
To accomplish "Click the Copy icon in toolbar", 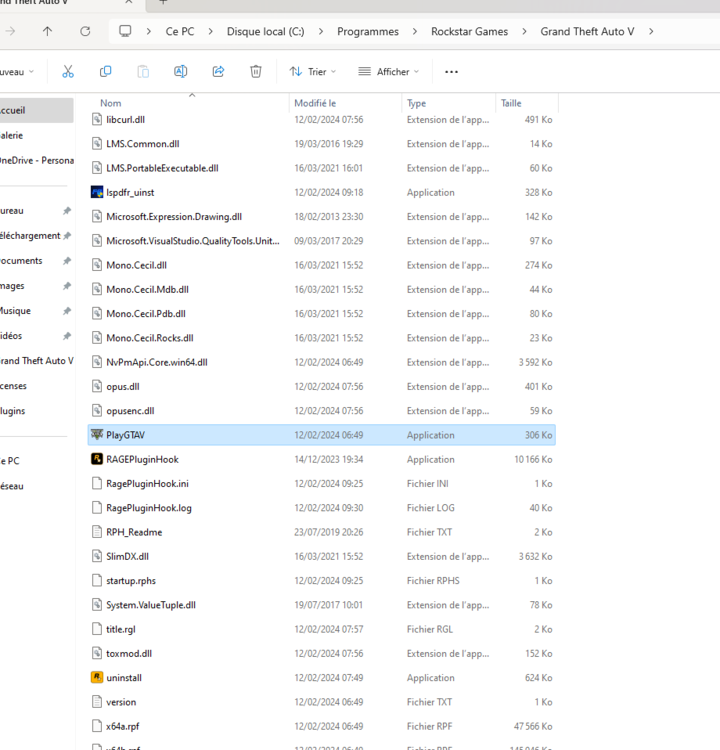I will pyautogui.click(x=106, y=72).
